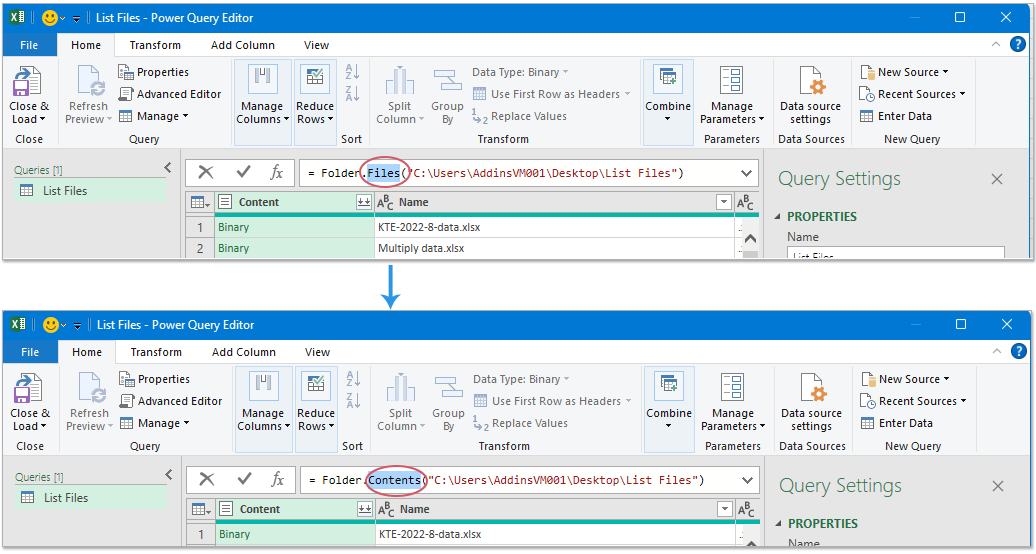Open Data Type: Binary dropdown, top window
The image size is (1036, 554).
tap(520, 72)
